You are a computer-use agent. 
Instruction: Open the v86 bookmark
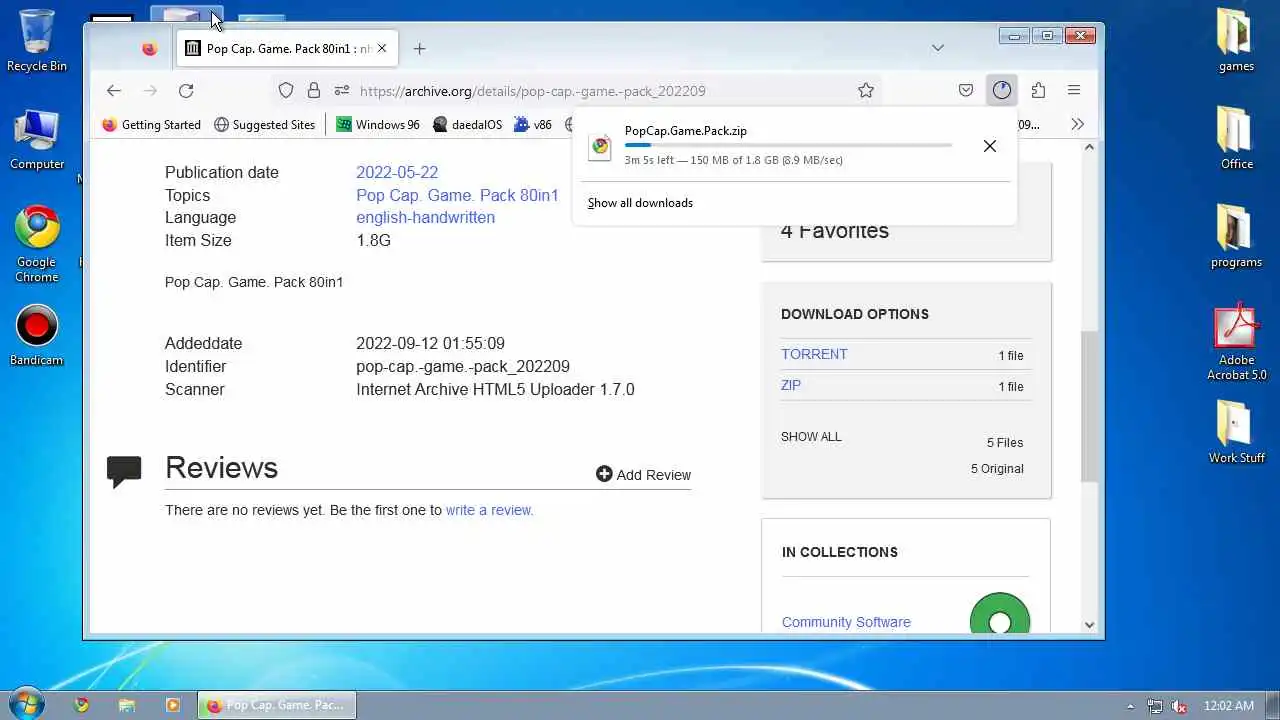point(533,125)
